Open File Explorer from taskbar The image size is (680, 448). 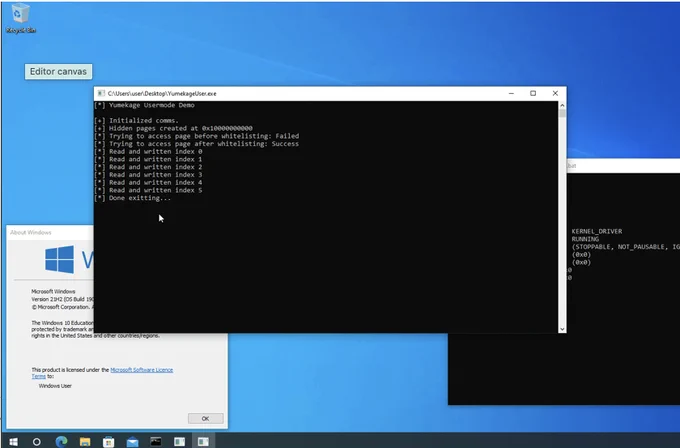tap(85, 441)
